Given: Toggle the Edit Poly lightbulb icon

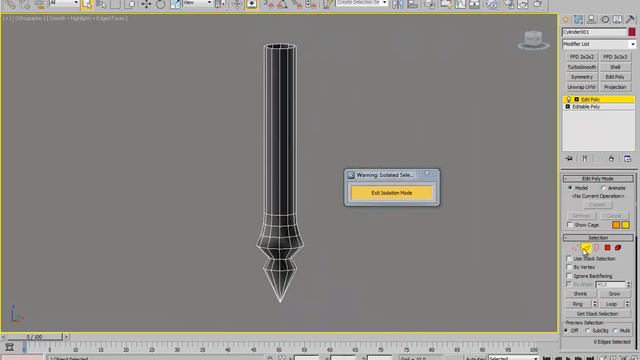Looking at the screenshot, I should [569, 100].
